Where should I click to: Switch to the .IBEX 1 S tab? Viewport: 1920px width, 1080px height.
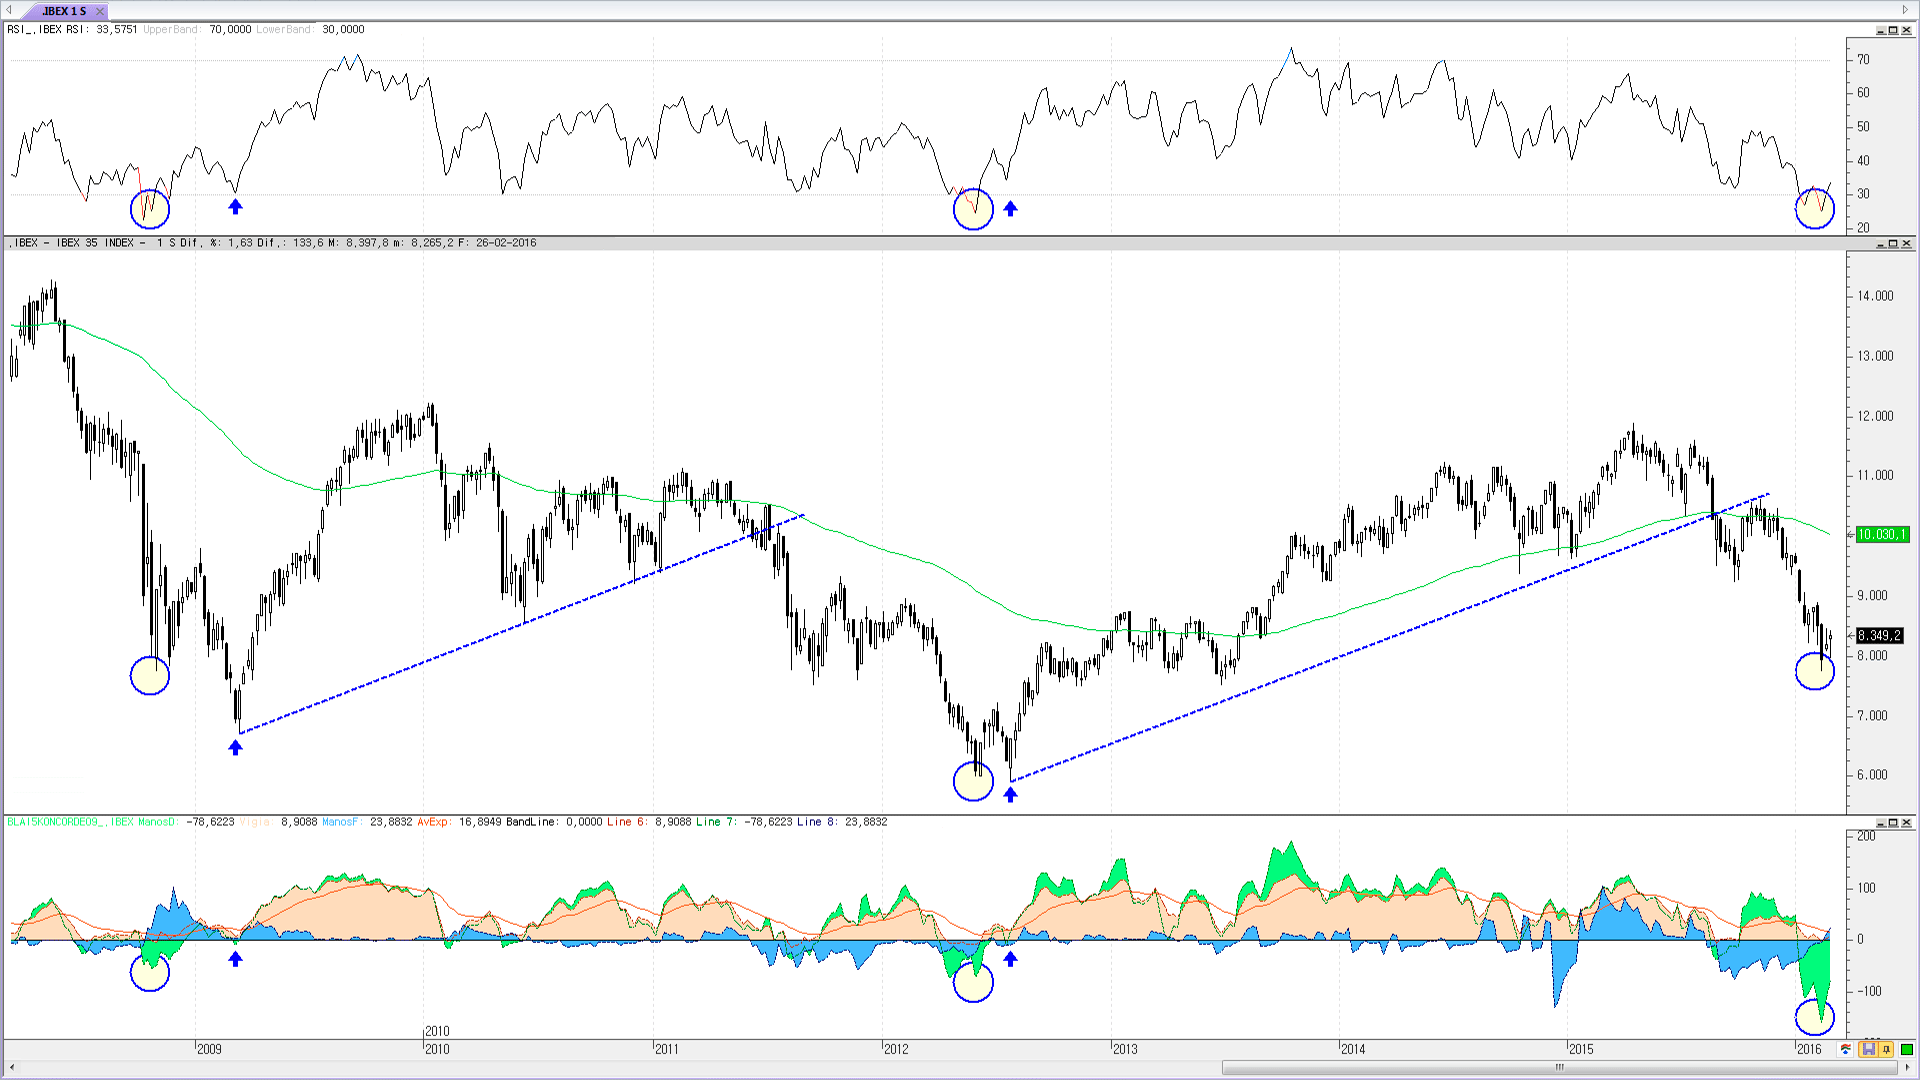[64, 11]
